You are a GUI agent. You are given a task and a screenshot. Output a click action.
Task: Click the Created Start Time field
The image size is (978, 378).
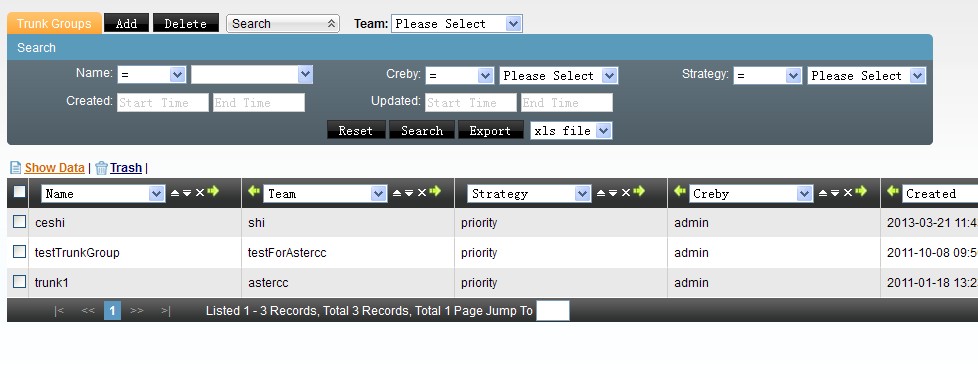[x=163, y=103]
